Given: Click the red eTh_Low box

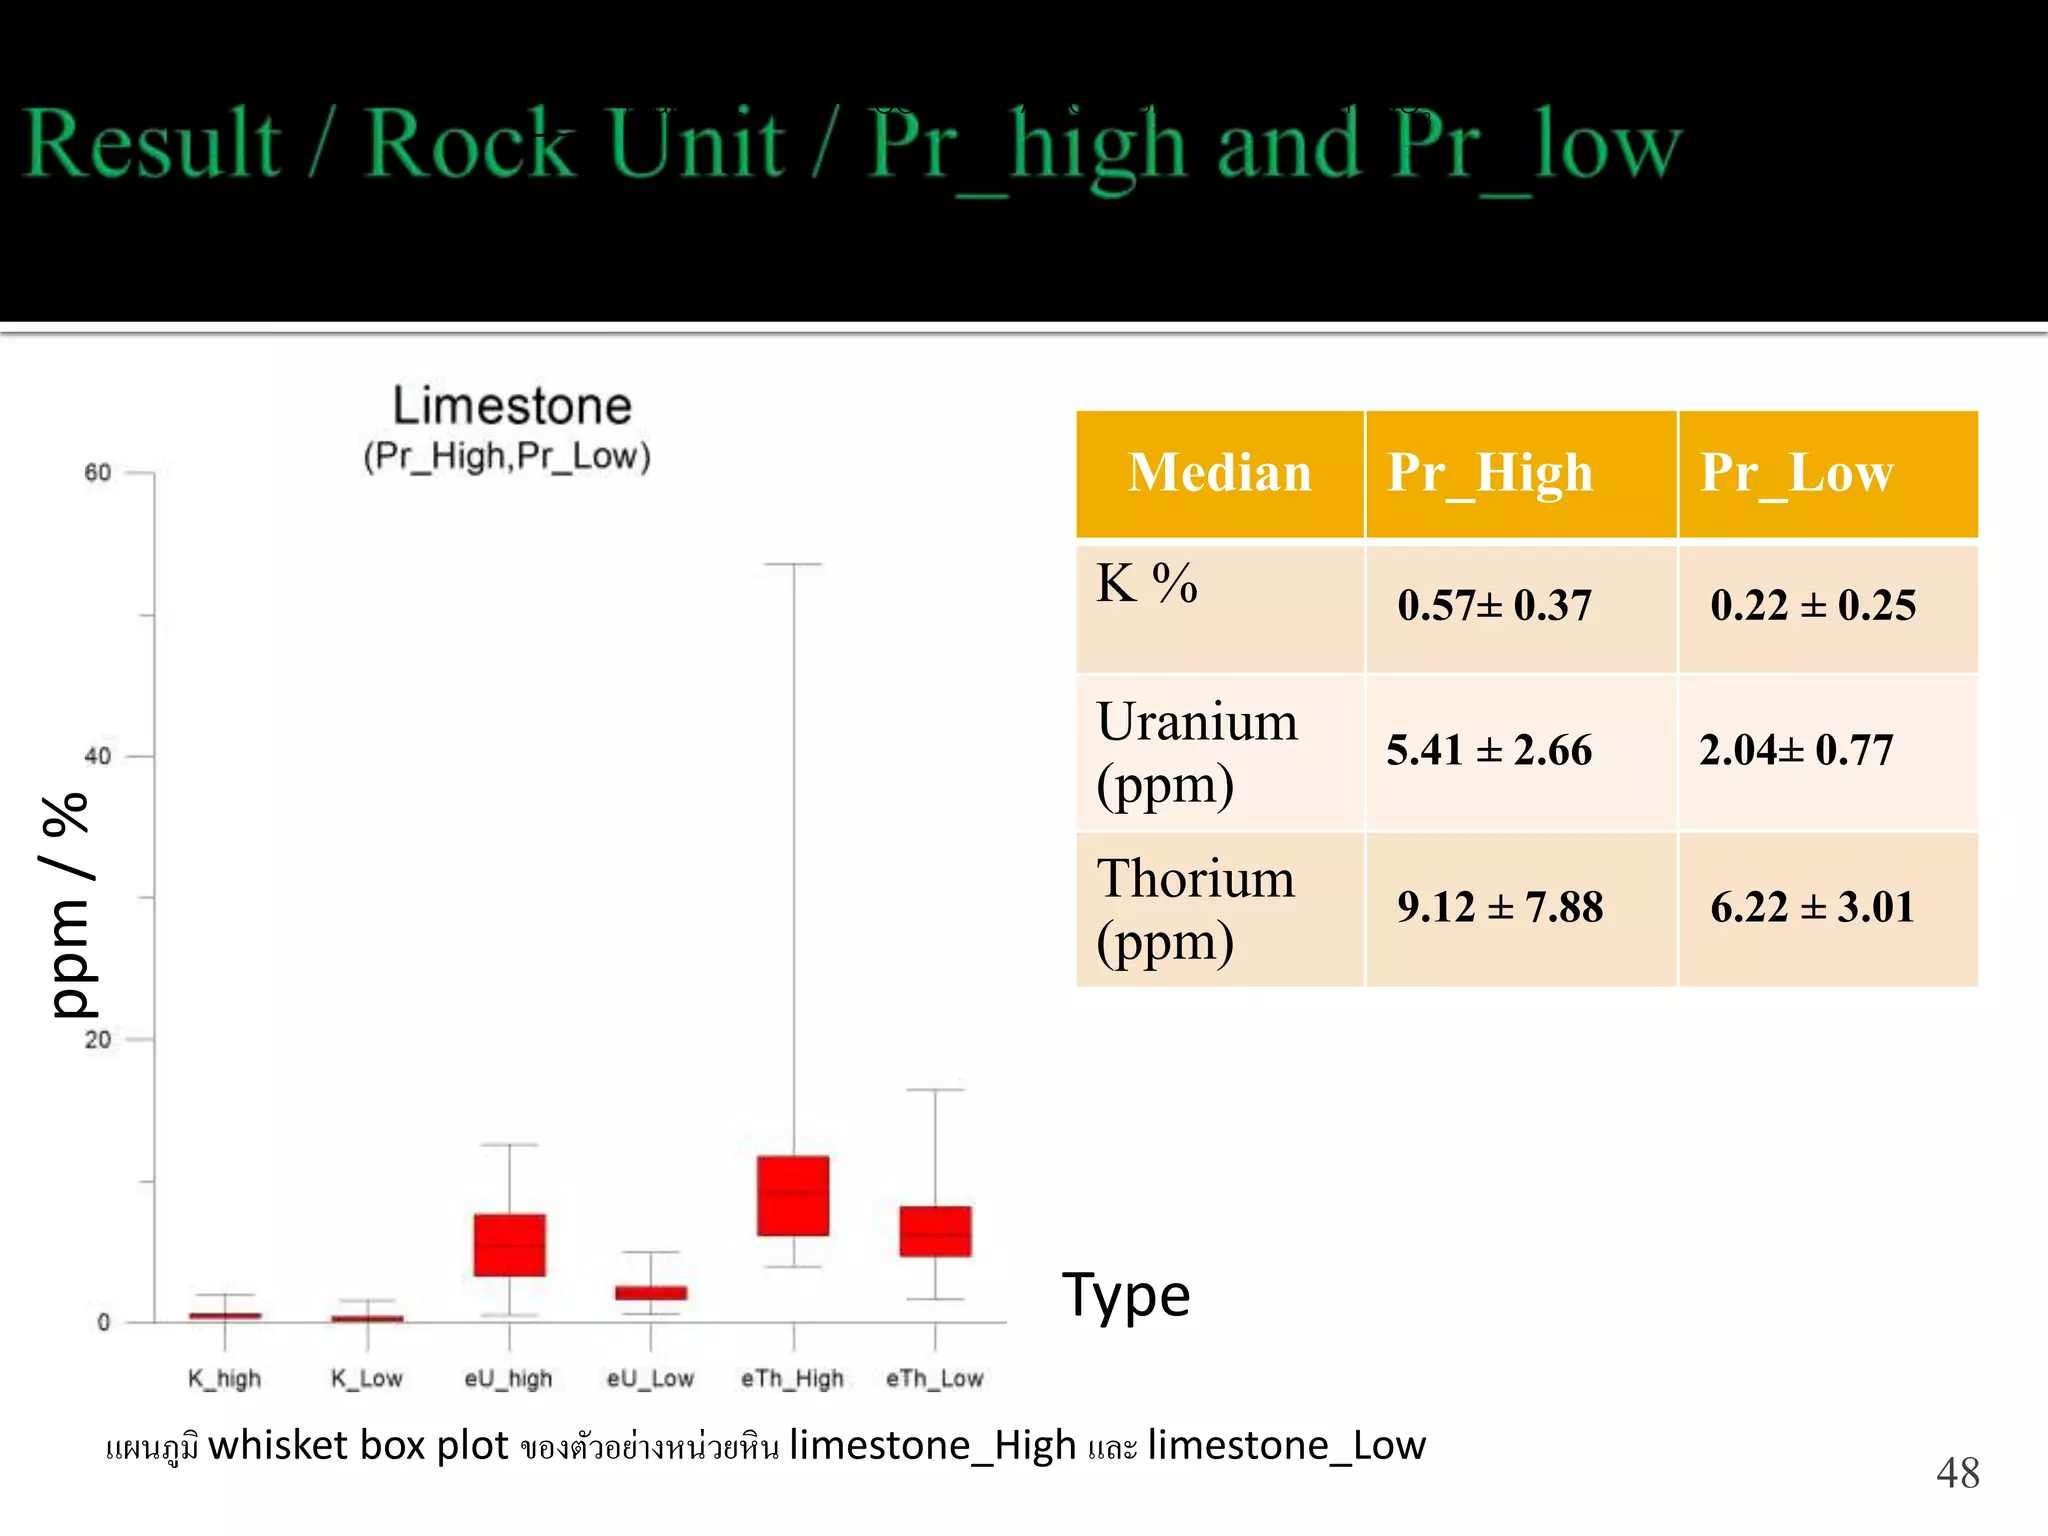Looking at the screenshot, I should (935, 1231).
